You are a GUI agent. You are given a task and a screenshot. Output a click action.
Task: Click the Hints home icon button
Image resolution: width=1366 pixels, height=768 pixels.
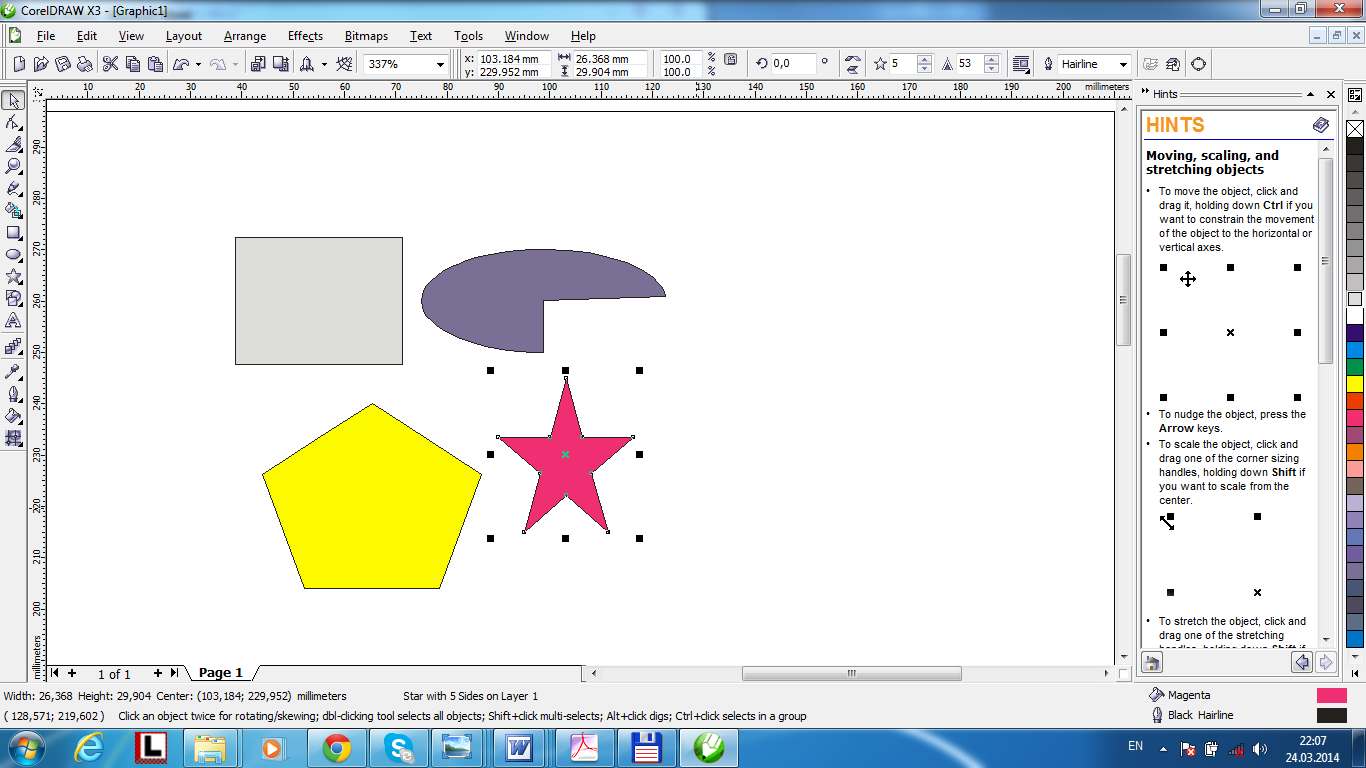tap(1152, 662)
